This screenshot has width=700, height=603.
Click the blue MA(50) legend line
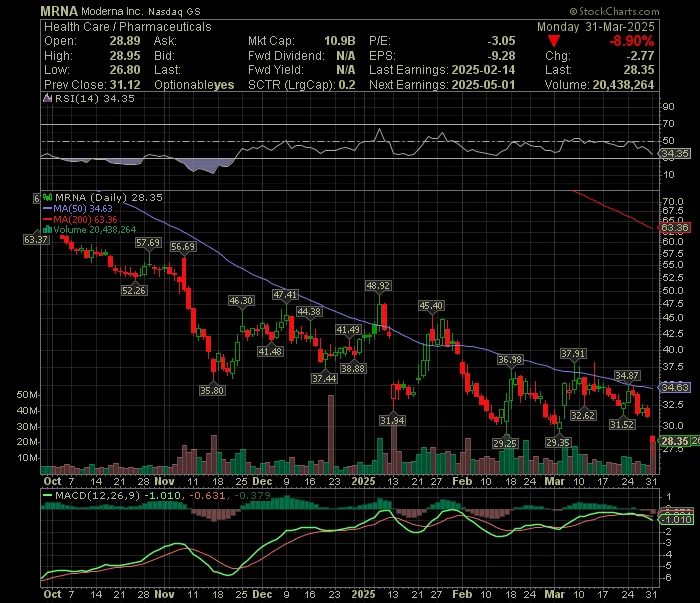47,208
